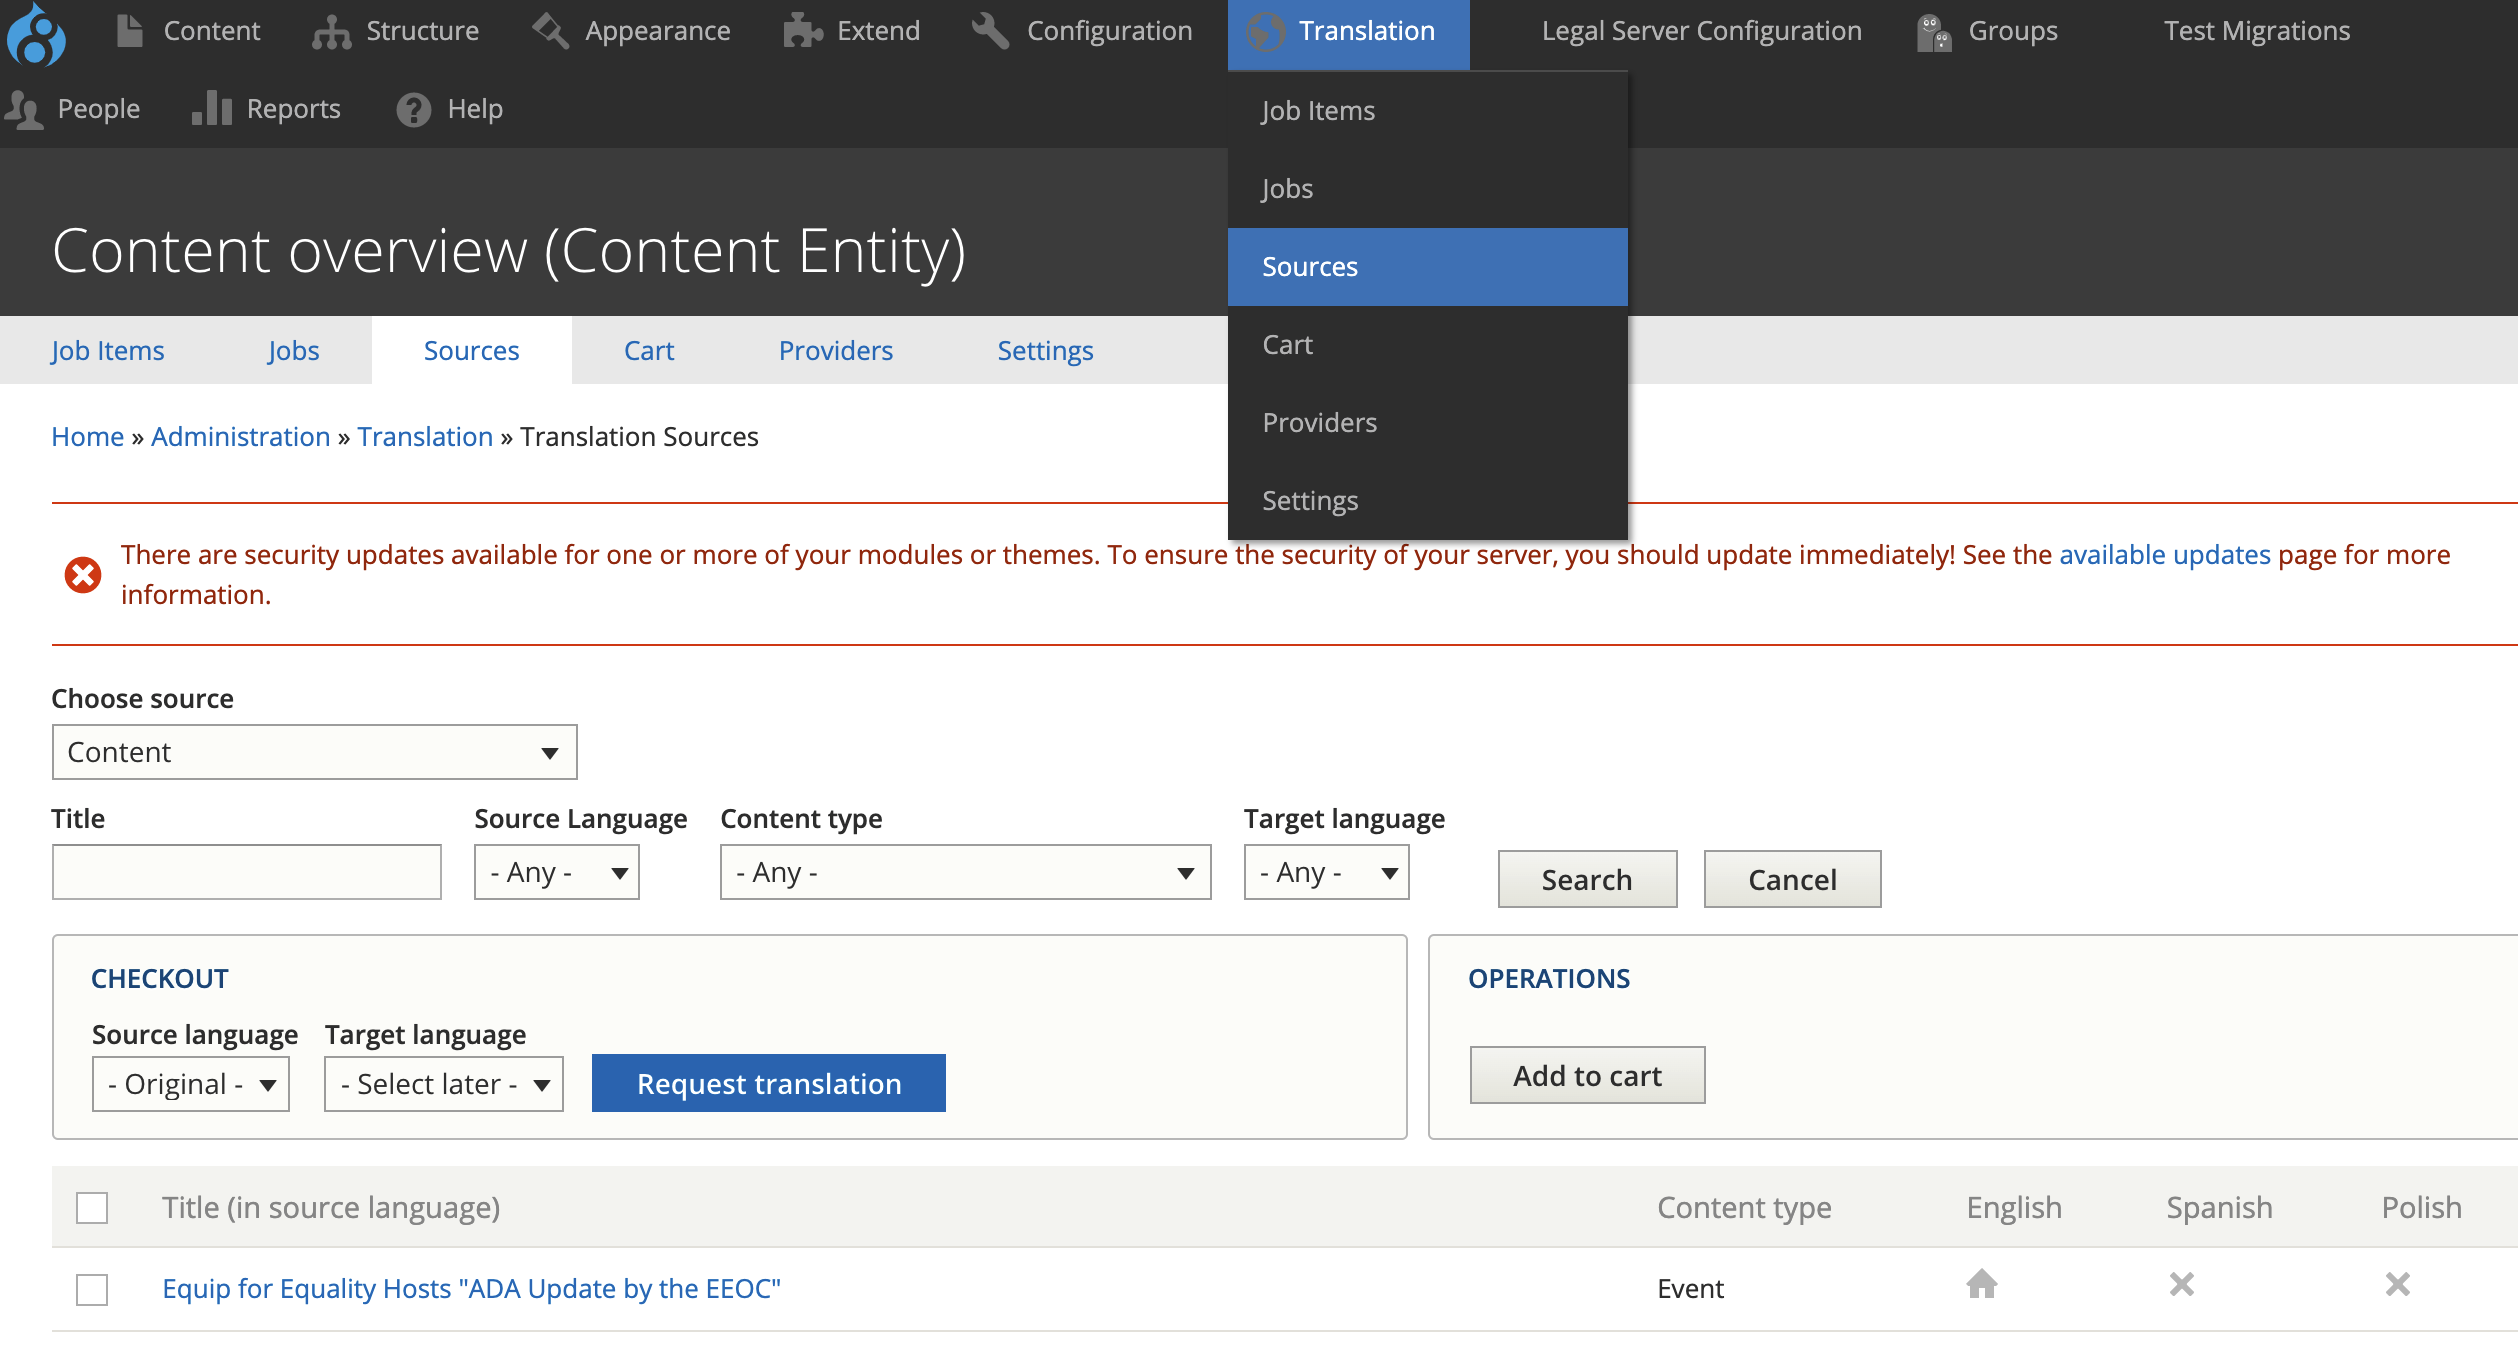This screenshot has width=2518, height=1352.
Task: Click the Request translation button
Action: [768, 1083]
